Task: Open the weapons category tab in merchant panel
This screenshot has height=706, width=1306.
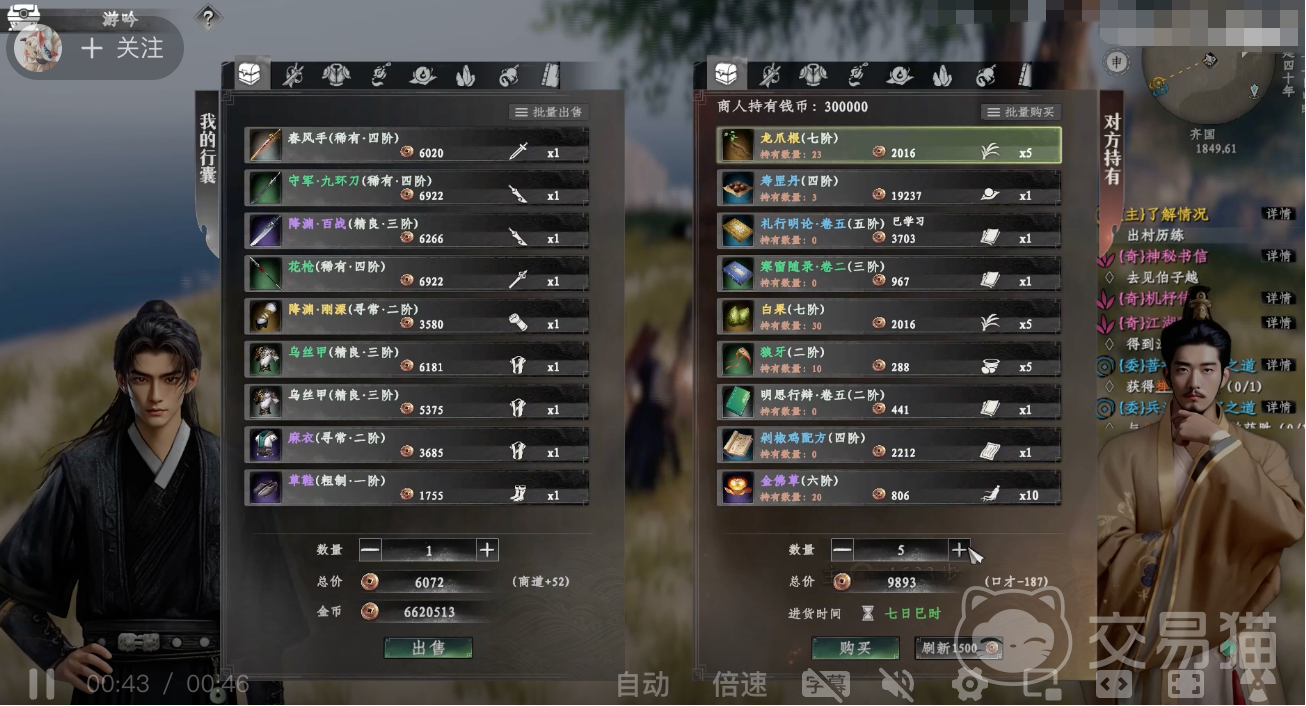Action: click(769, 75)
